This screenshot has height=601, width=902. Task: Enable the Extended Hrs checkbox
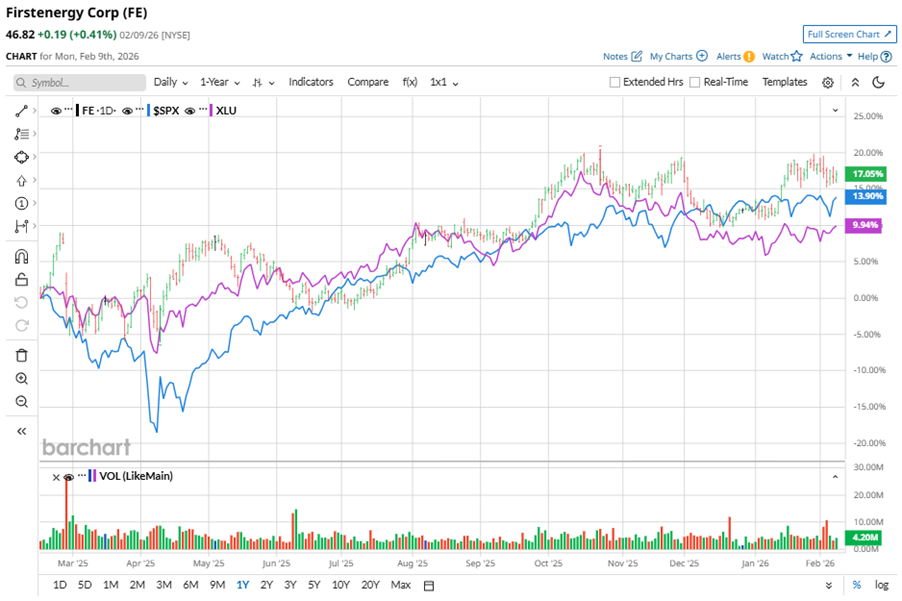[614, 82]
